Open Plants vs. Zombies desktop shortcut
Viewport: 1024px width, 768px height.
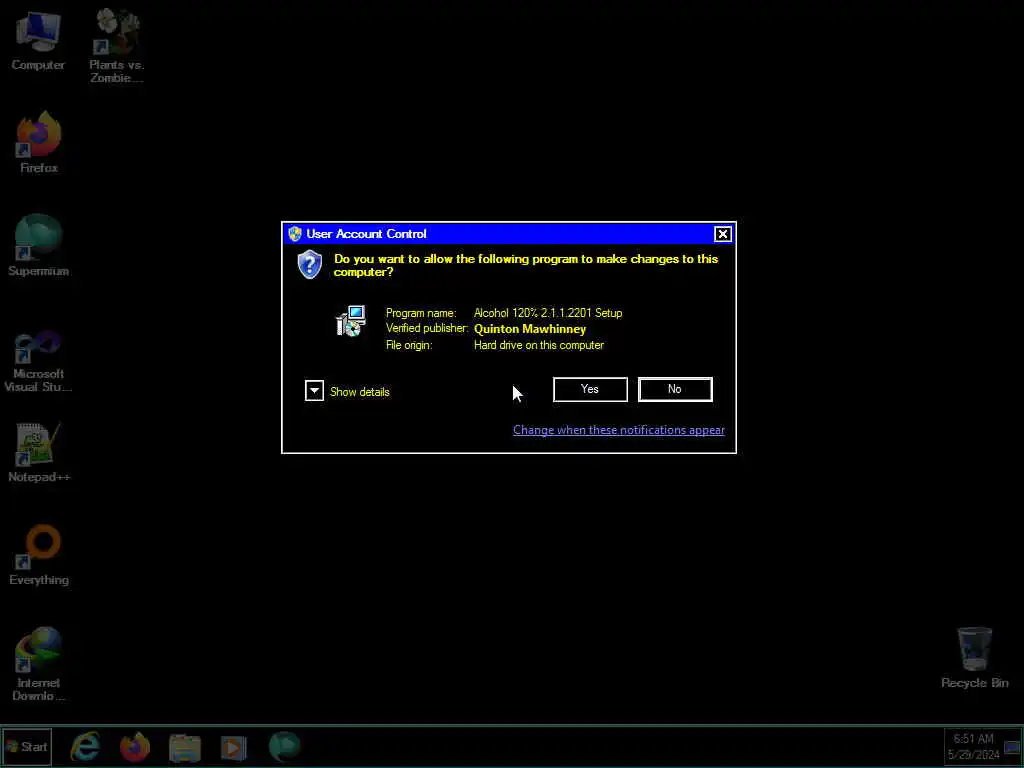117,46
